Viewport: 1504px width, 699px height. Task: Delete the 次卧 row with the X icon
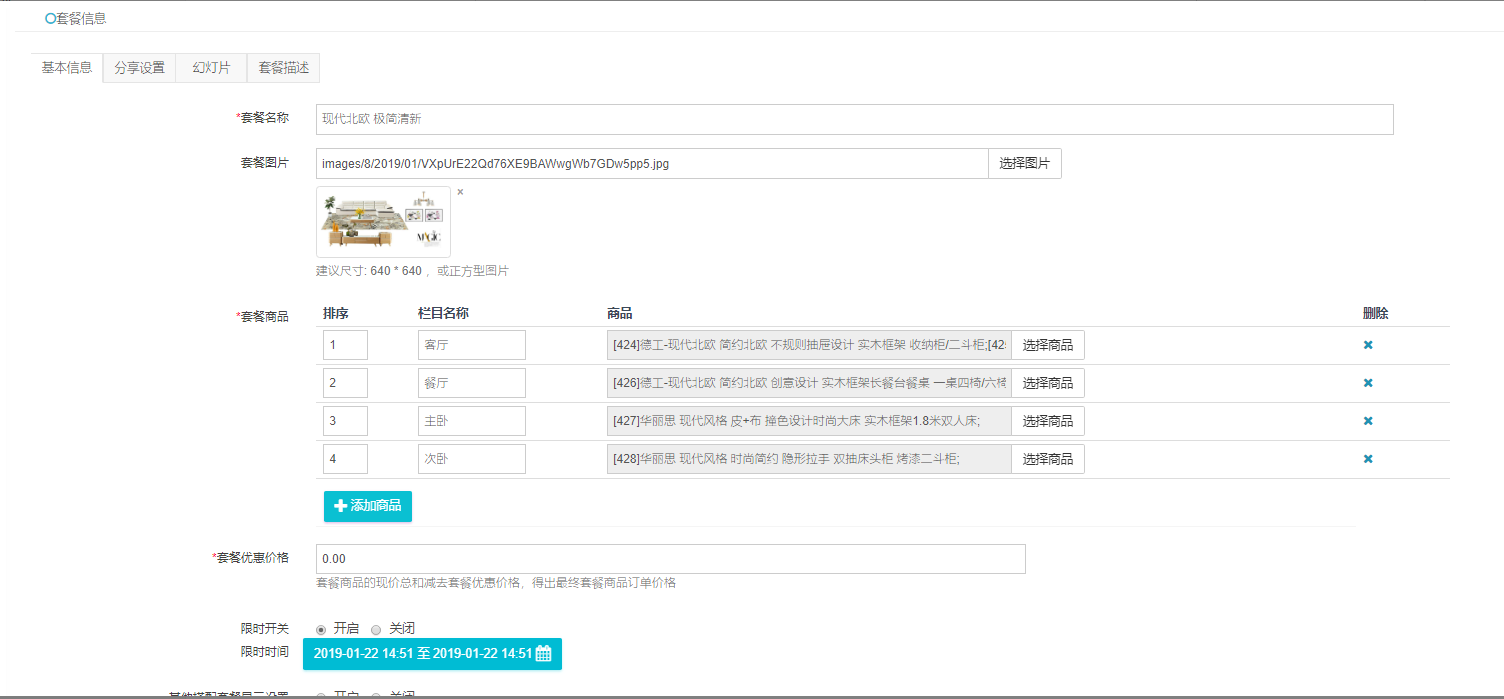pyautogui.click(x=1368, y=459)
